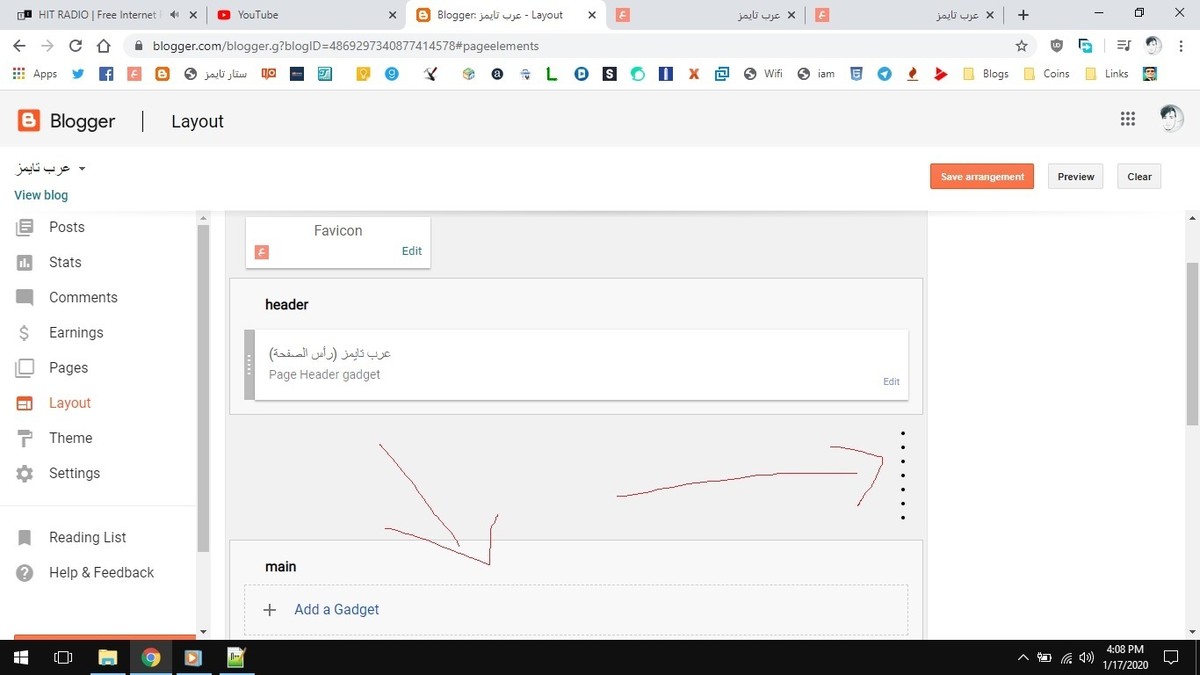Open the Blogger bookmark icon

pos(162,74)
